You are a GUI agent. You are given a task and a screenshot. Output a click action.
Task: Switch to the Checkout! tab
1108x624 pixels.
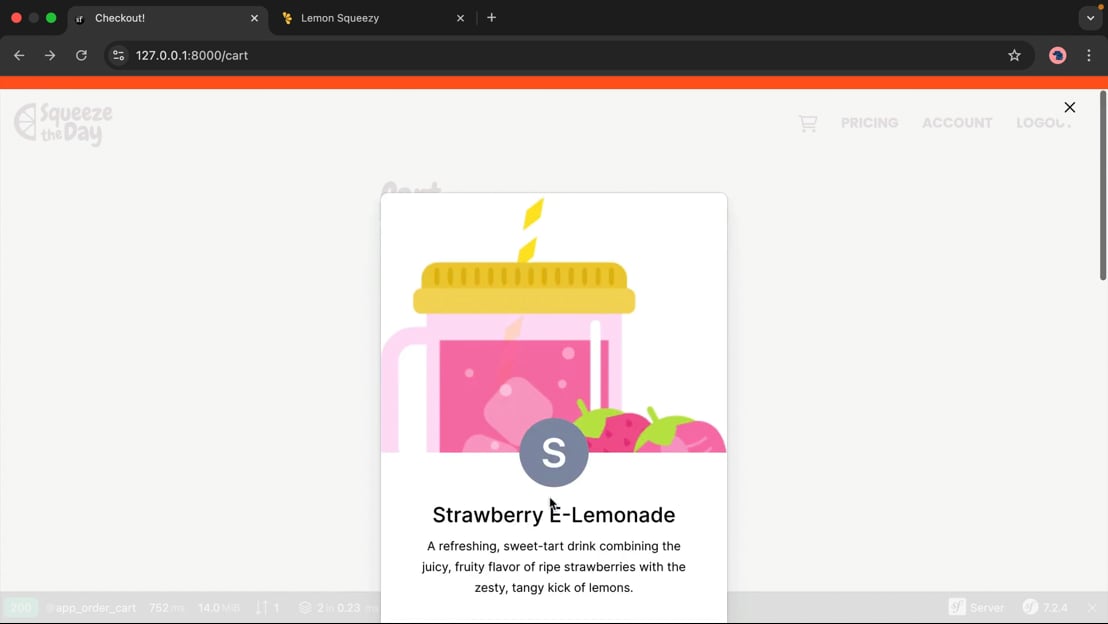click(167, 18)
